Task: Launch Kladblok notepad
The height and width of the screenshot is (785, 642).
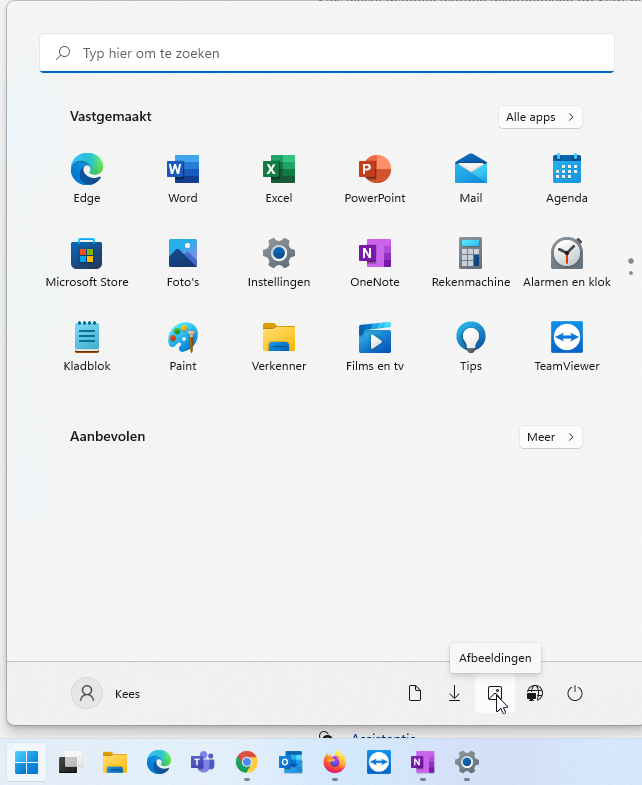Action: (x=87, y=346)
